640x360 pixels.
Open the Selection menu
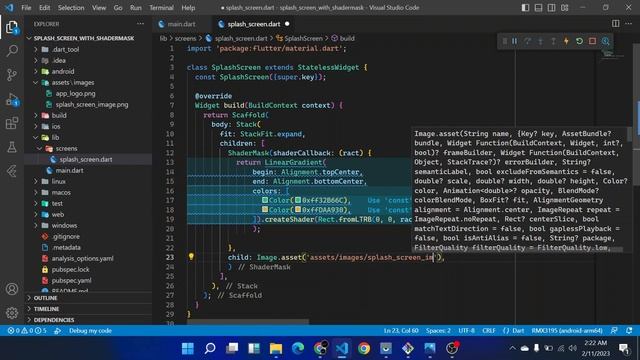click(x=71, y=7)
